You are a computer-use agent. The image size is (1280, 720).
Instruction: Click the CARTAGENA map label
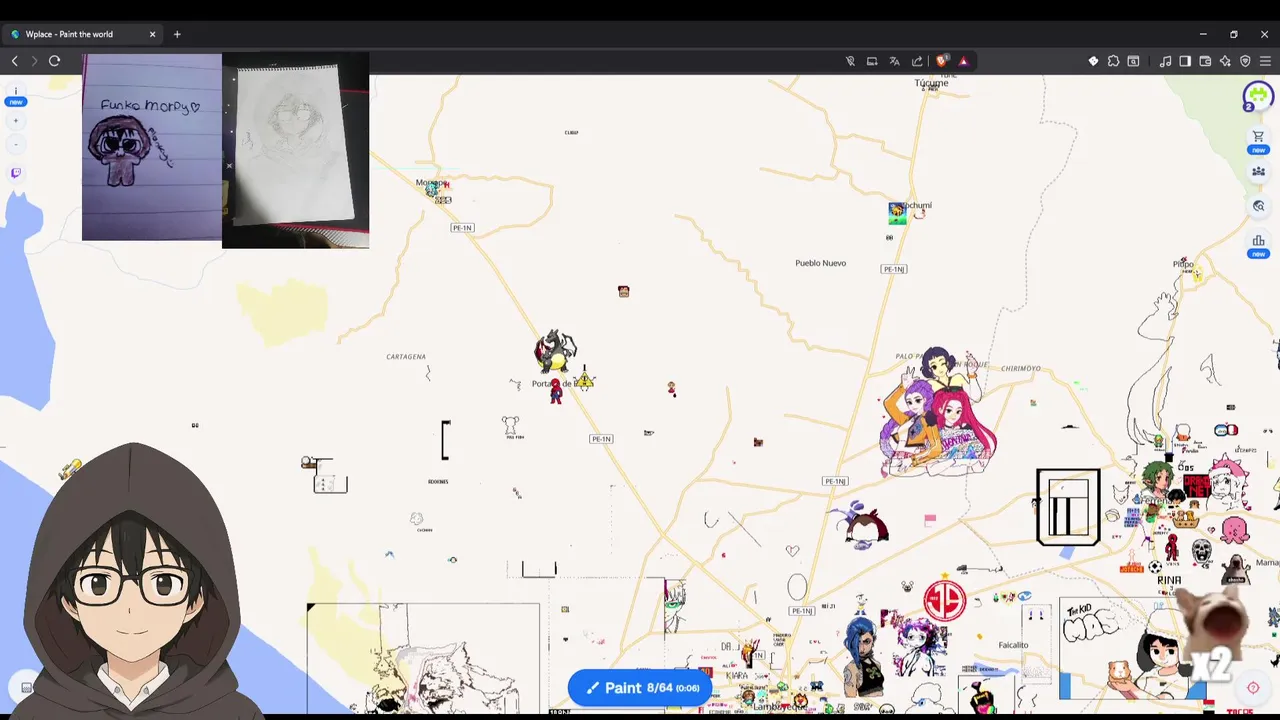click(x=406, y=356)
